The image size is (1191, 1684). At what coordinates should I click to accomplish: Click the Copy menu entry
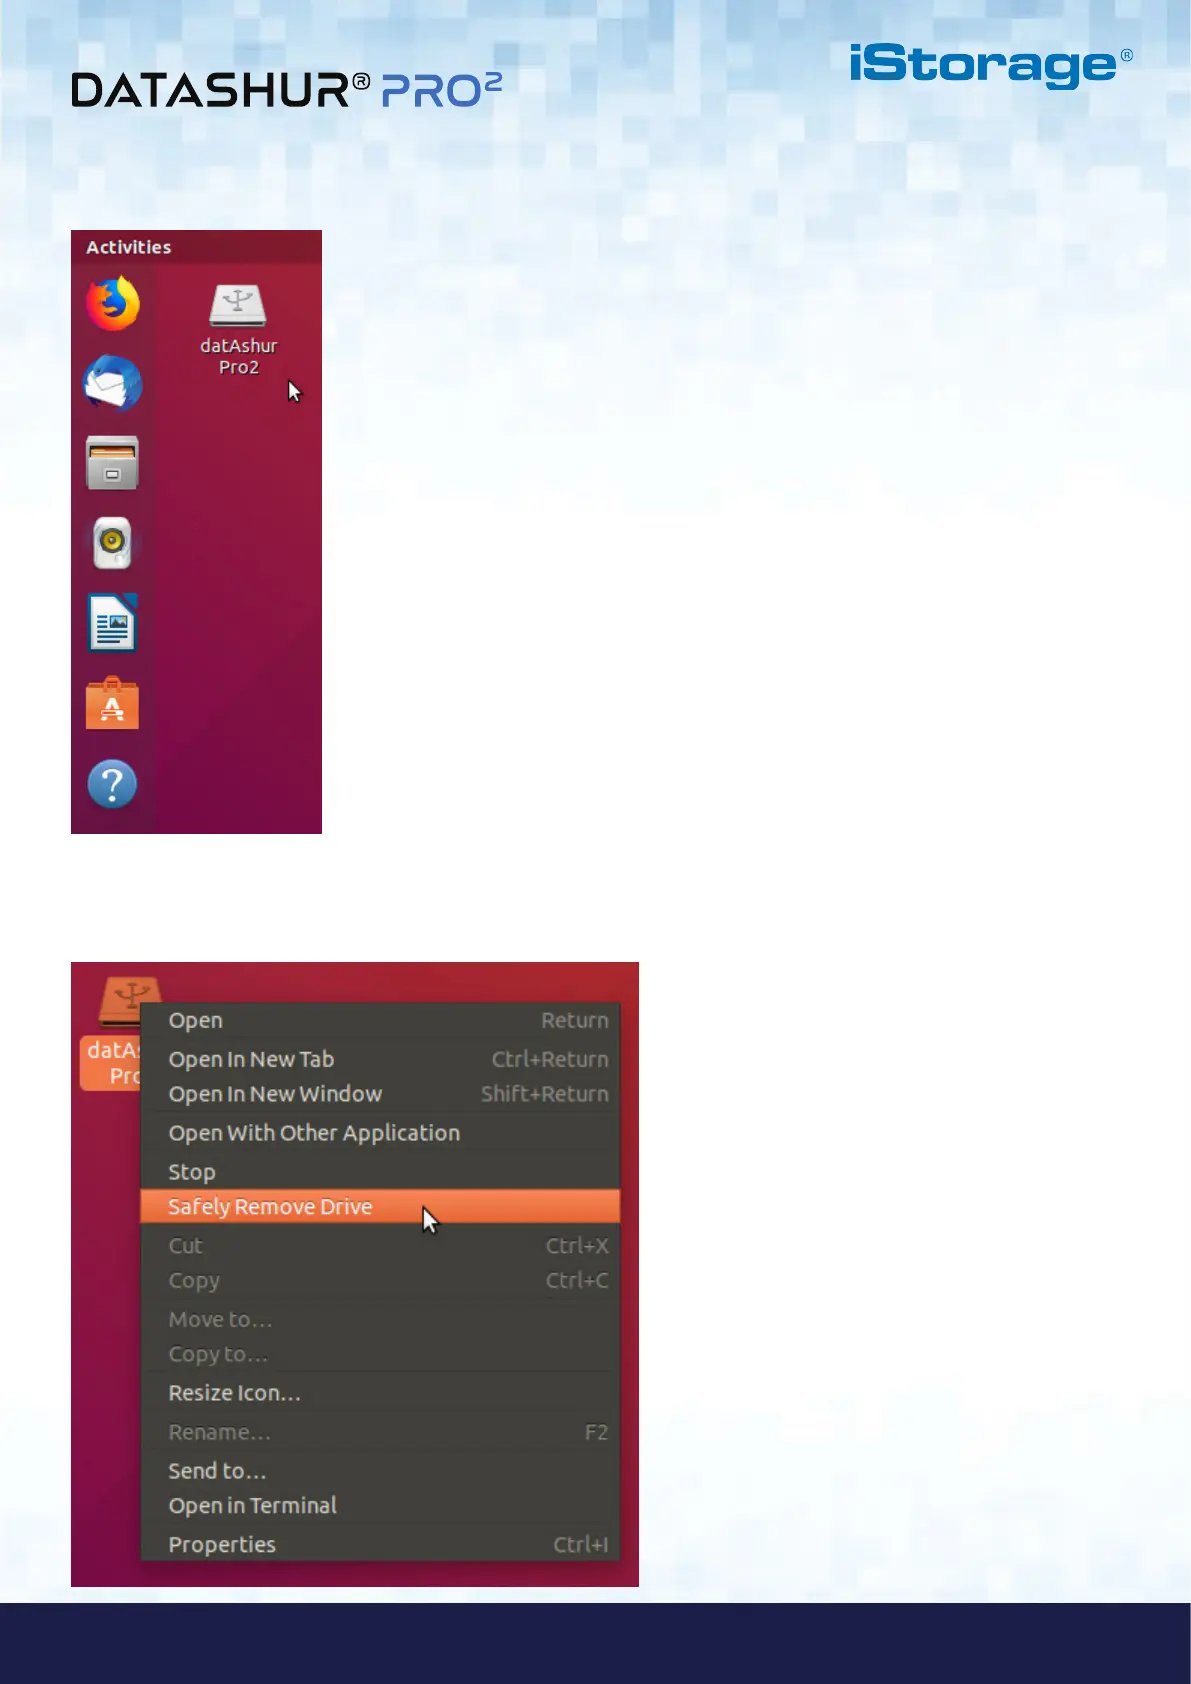point(380,1281)
